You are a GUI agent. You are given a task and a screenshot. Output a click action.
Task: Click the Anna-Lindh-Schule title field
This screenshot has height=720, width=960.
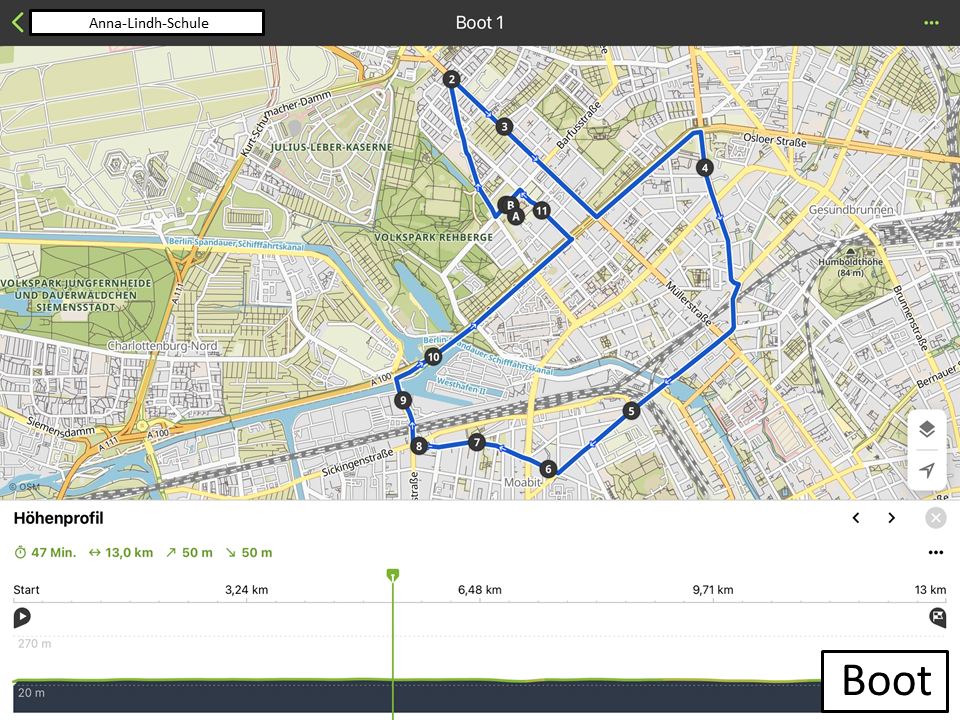coord(148,23)
